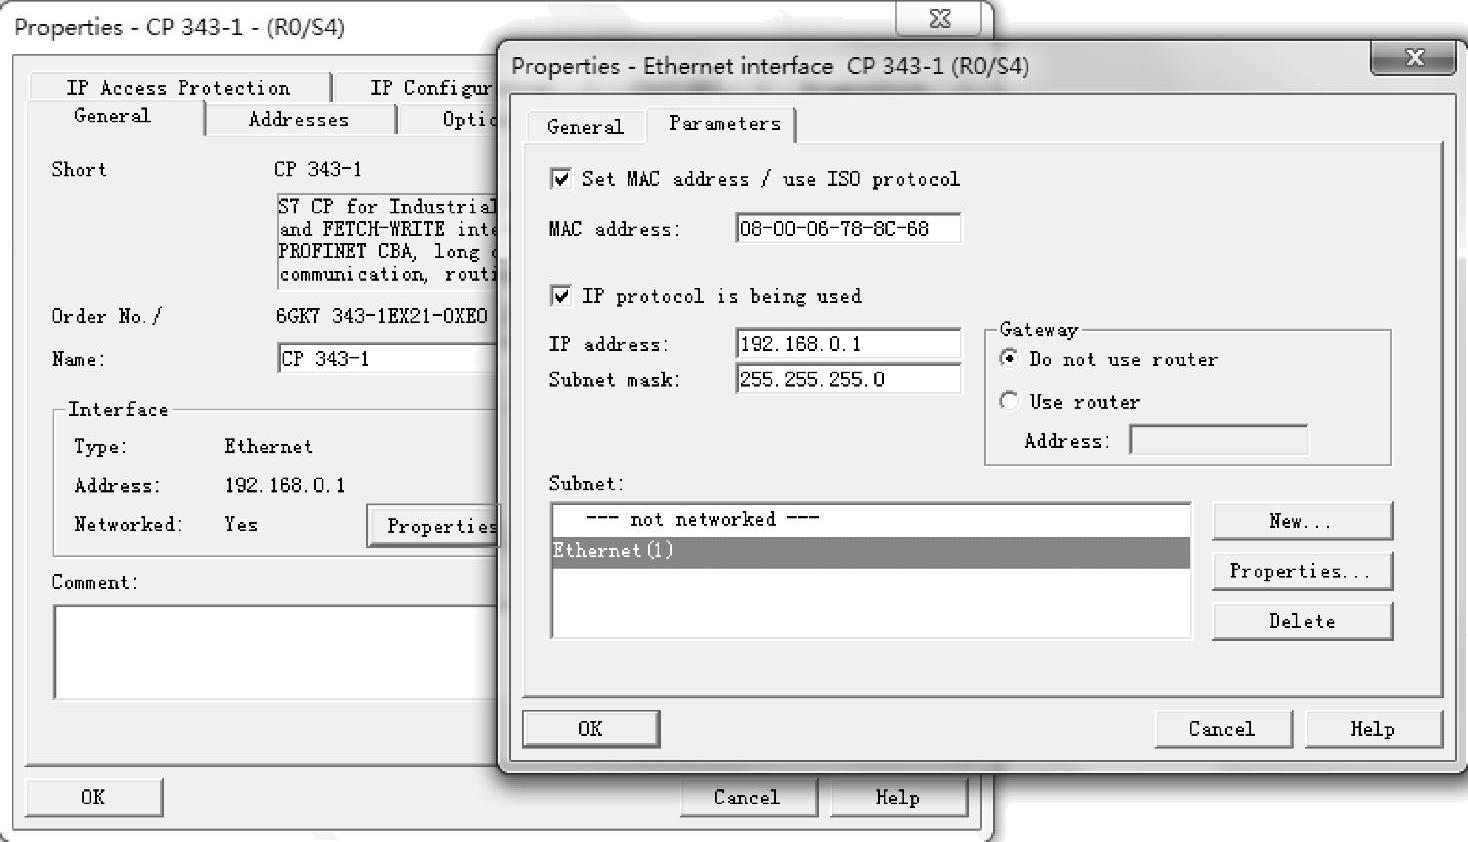Cancel the CP 343-1 properties window
Screen dimensions: 1468x842
tap(747, 797)
